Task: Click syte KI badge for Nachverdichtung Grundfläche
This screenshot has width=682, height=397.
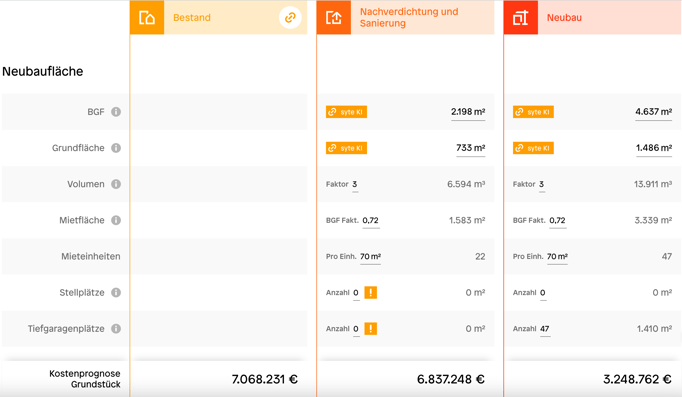Action: click(x=346, y=148)
